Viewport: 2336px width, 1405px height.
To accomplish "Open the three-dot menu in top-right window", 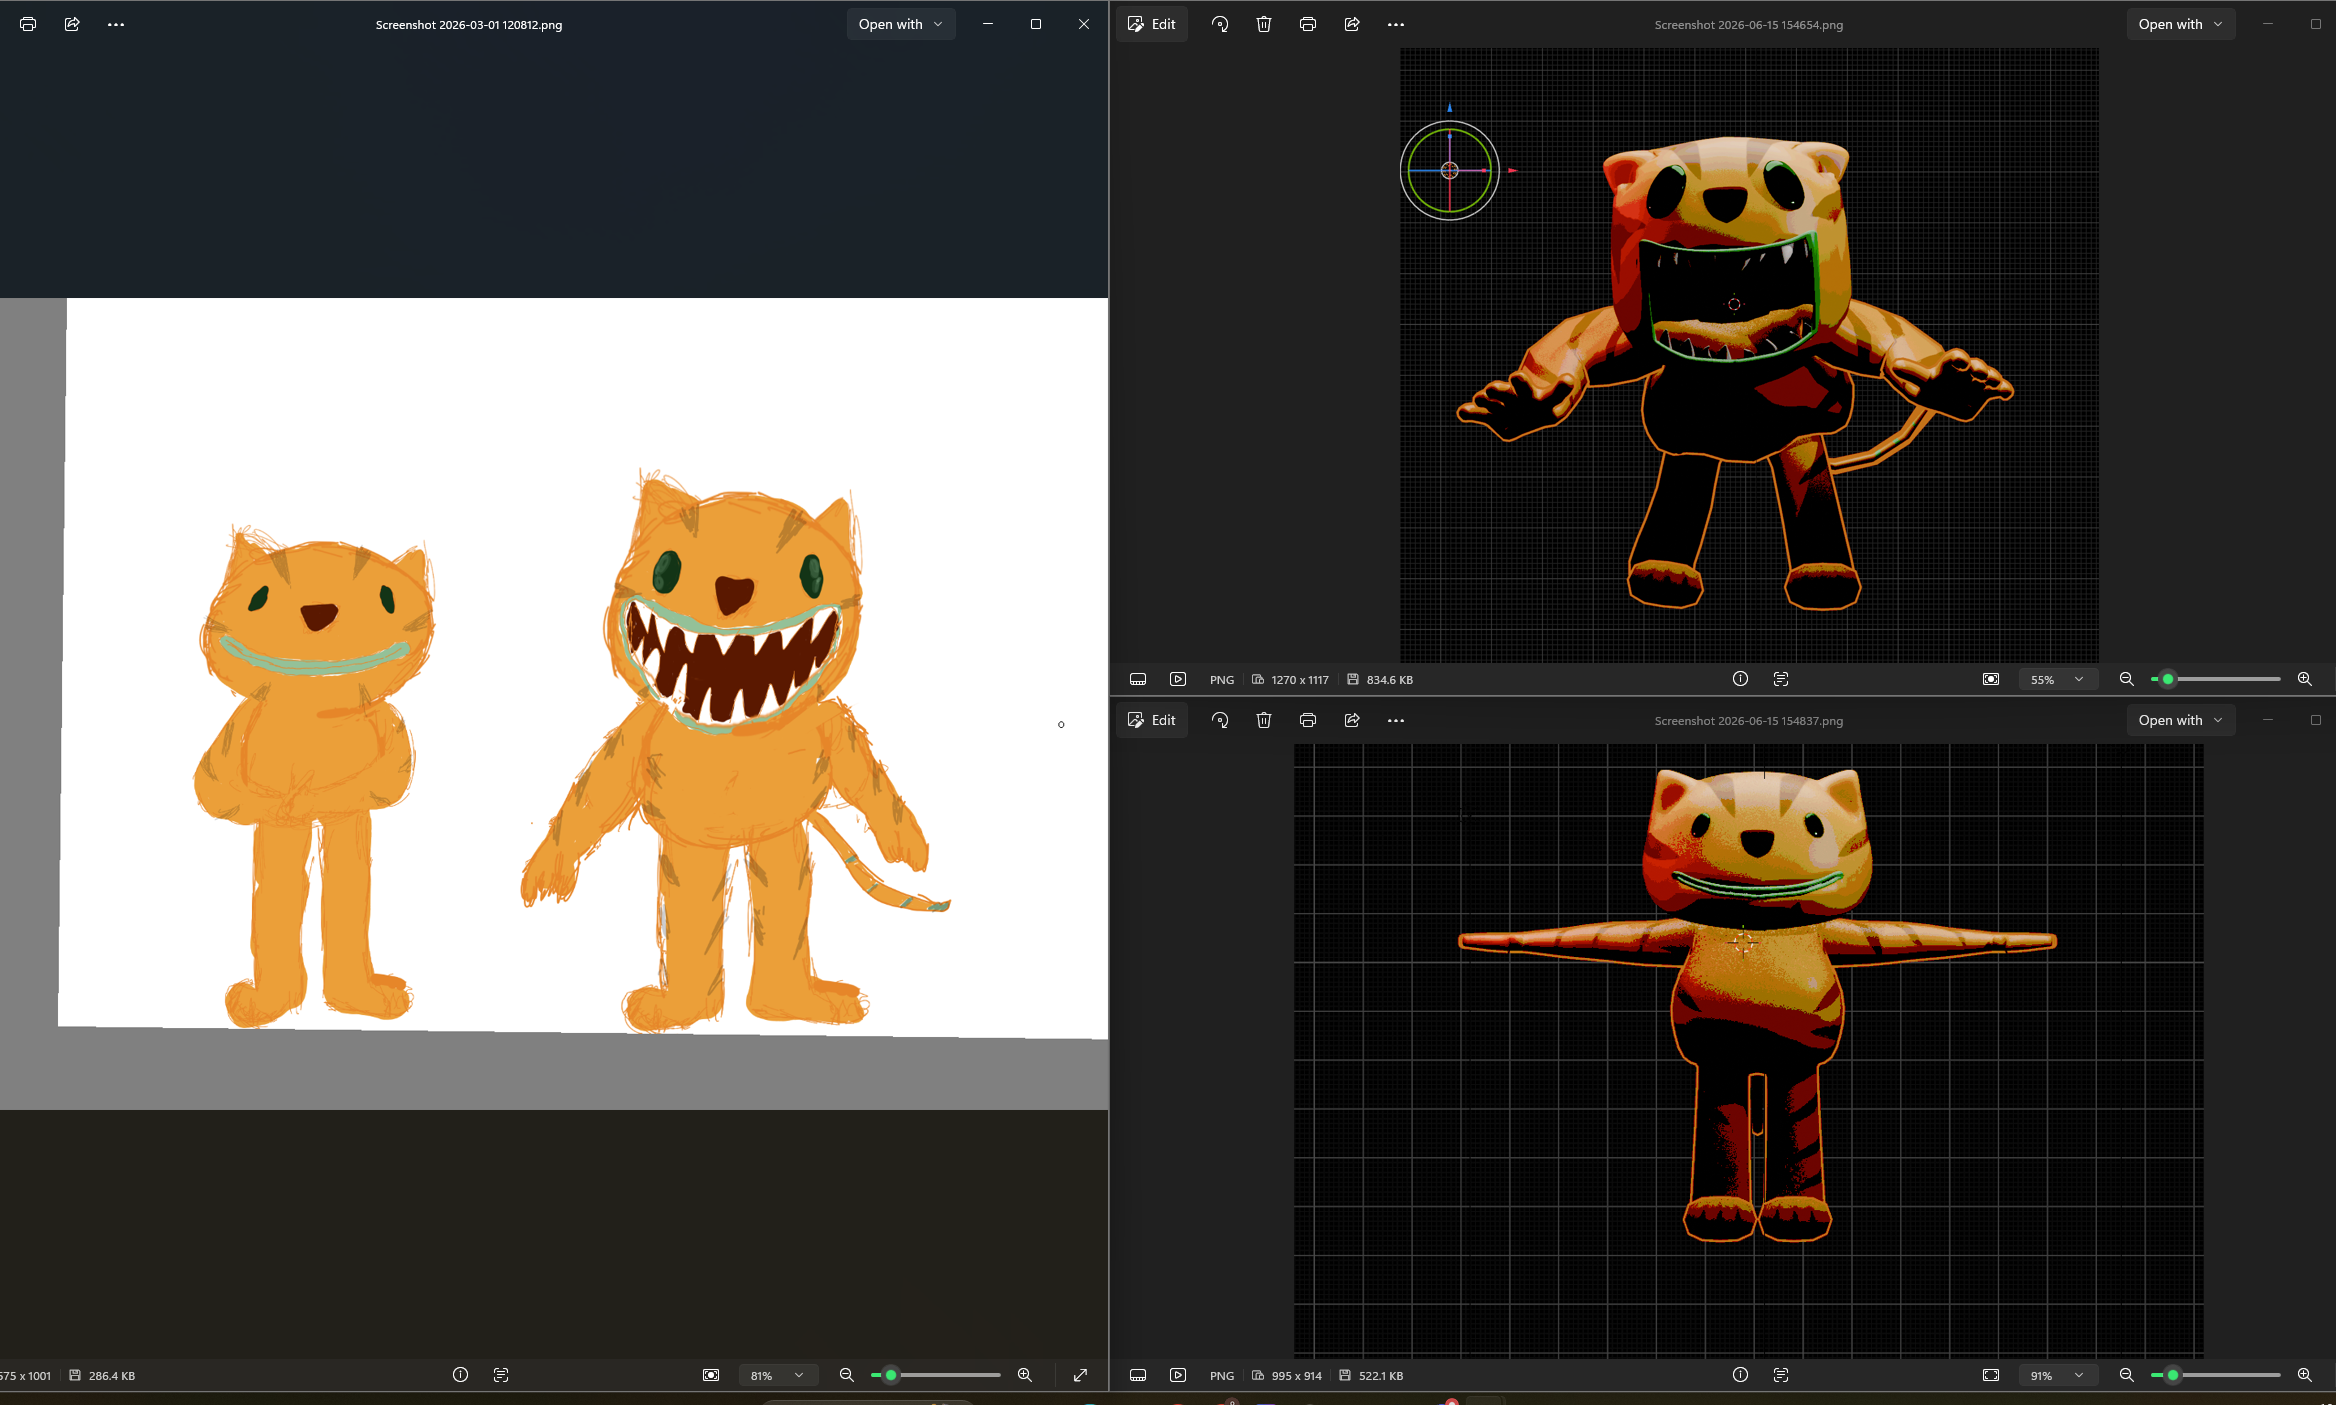I will point(1396,24).
